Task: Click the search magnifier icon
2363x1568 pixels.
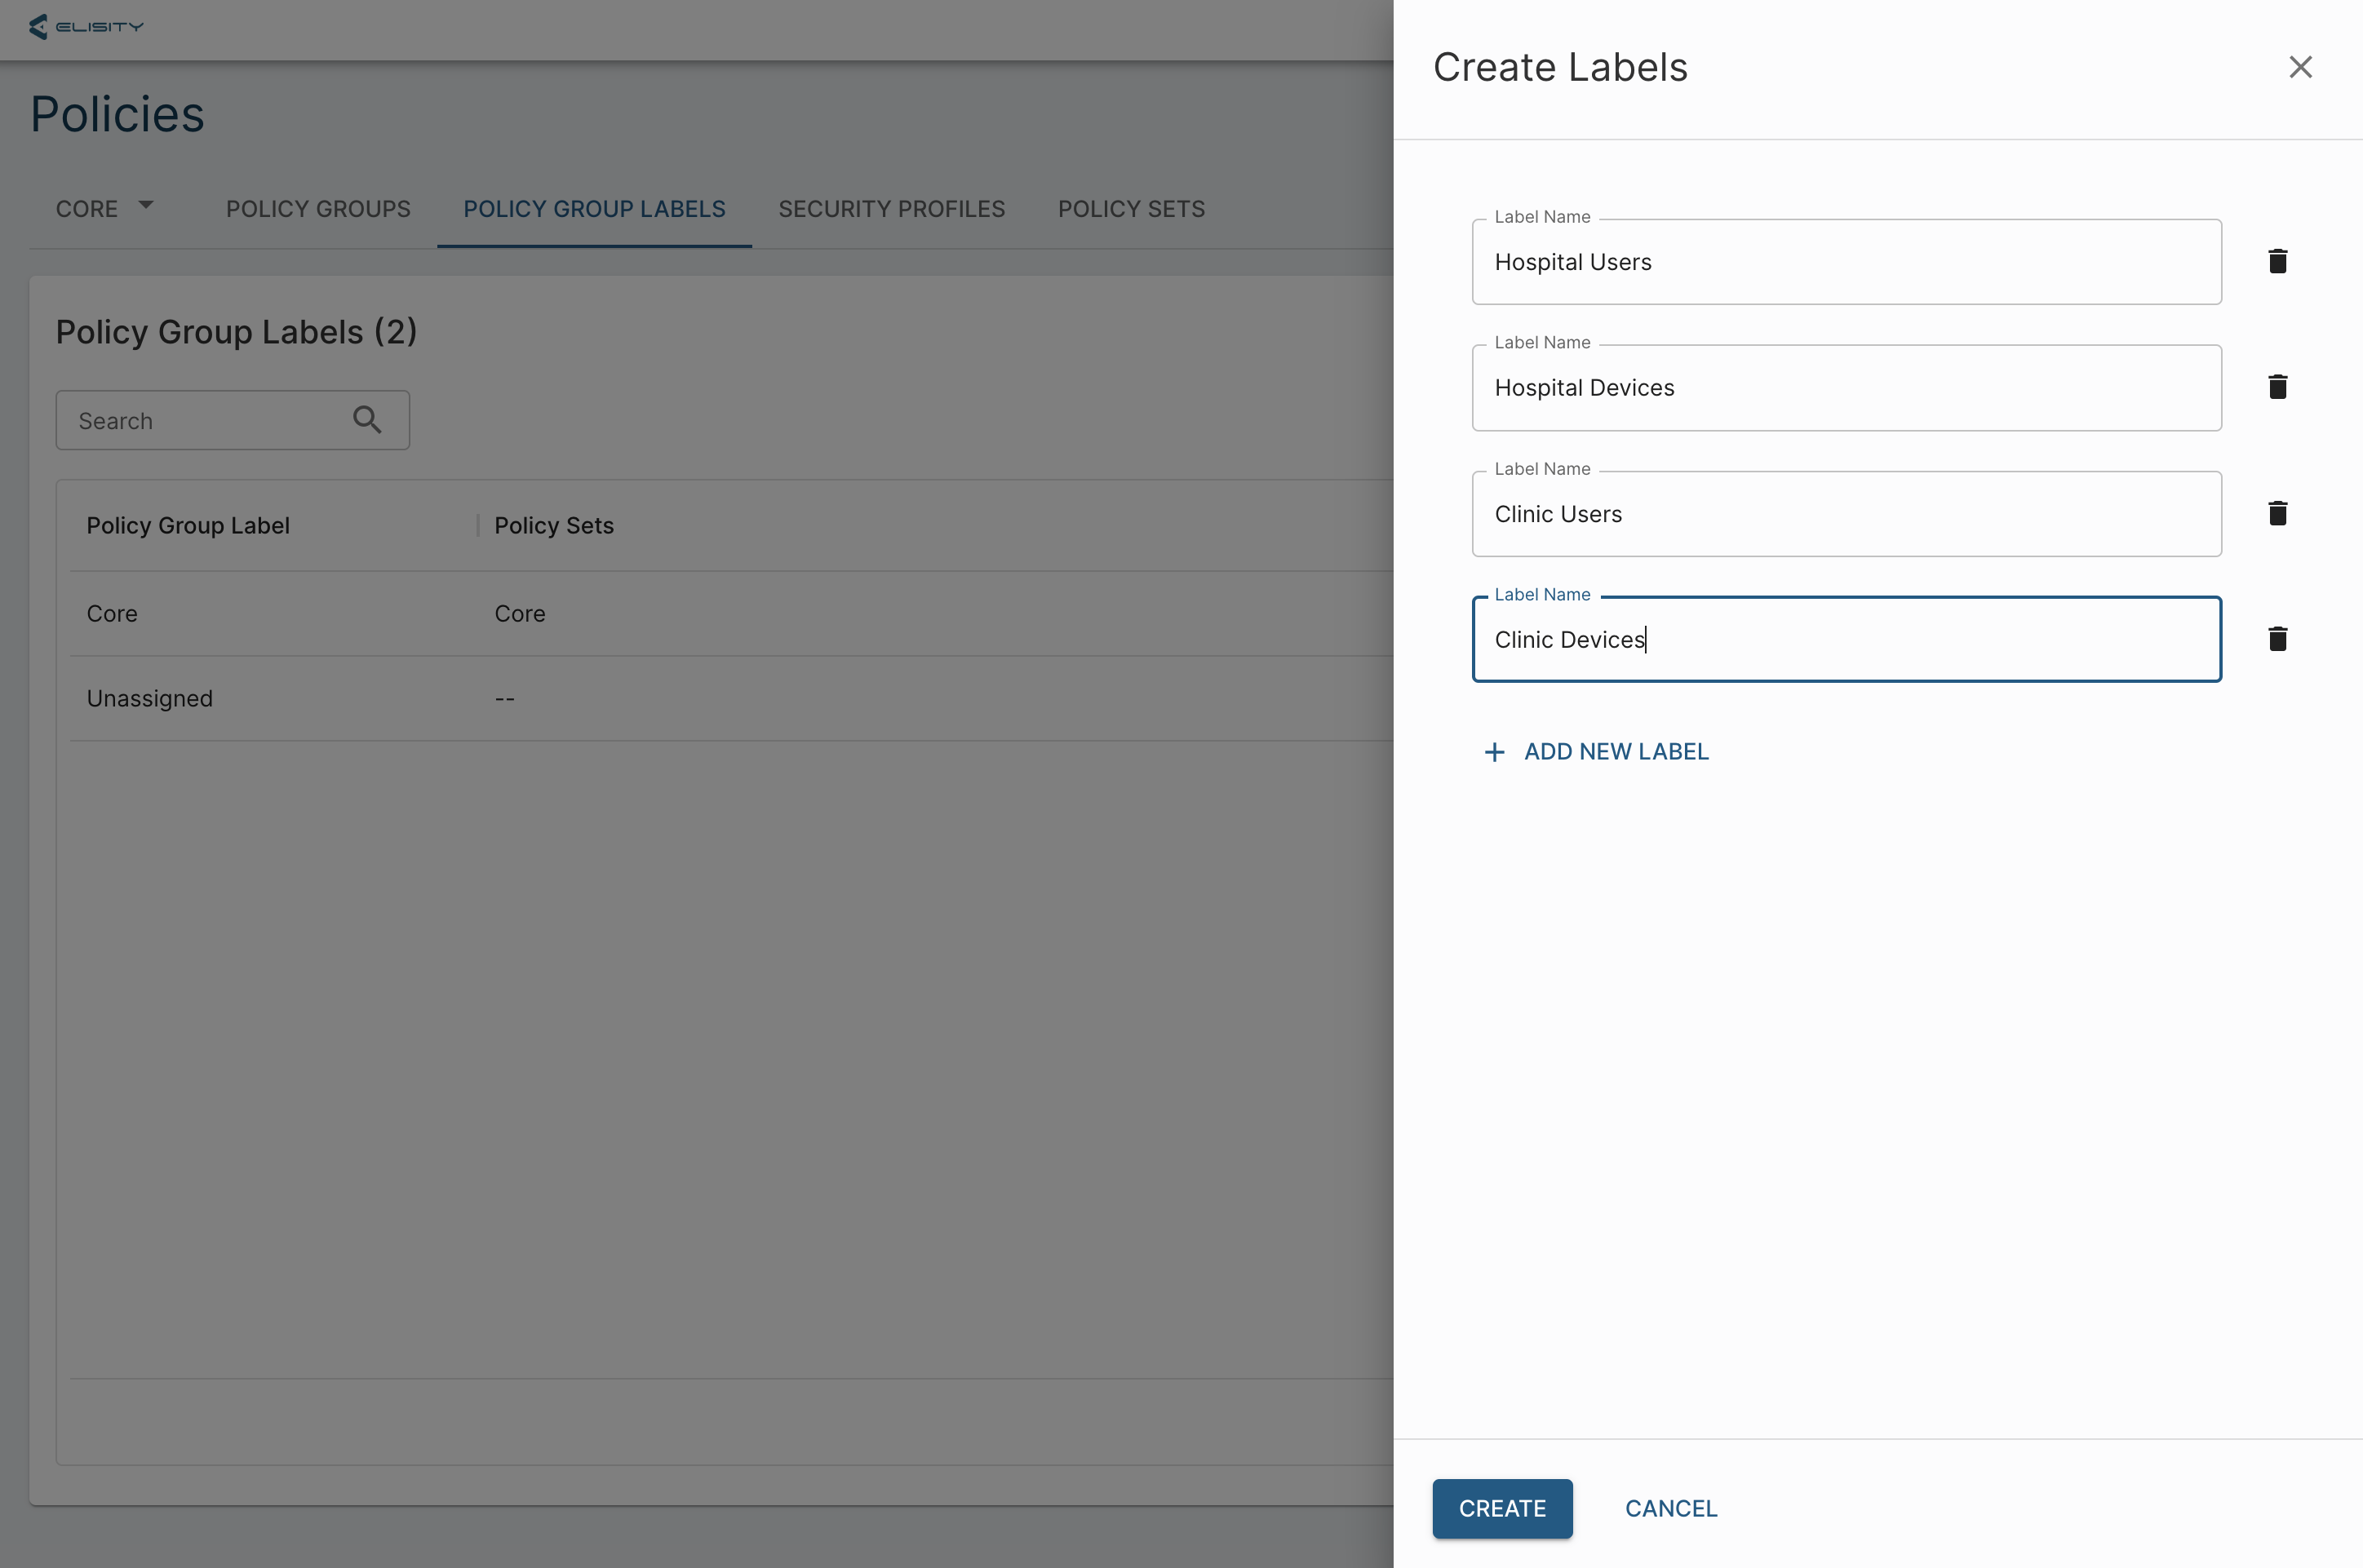Action: pyautogui.click(x=367, y=420)
